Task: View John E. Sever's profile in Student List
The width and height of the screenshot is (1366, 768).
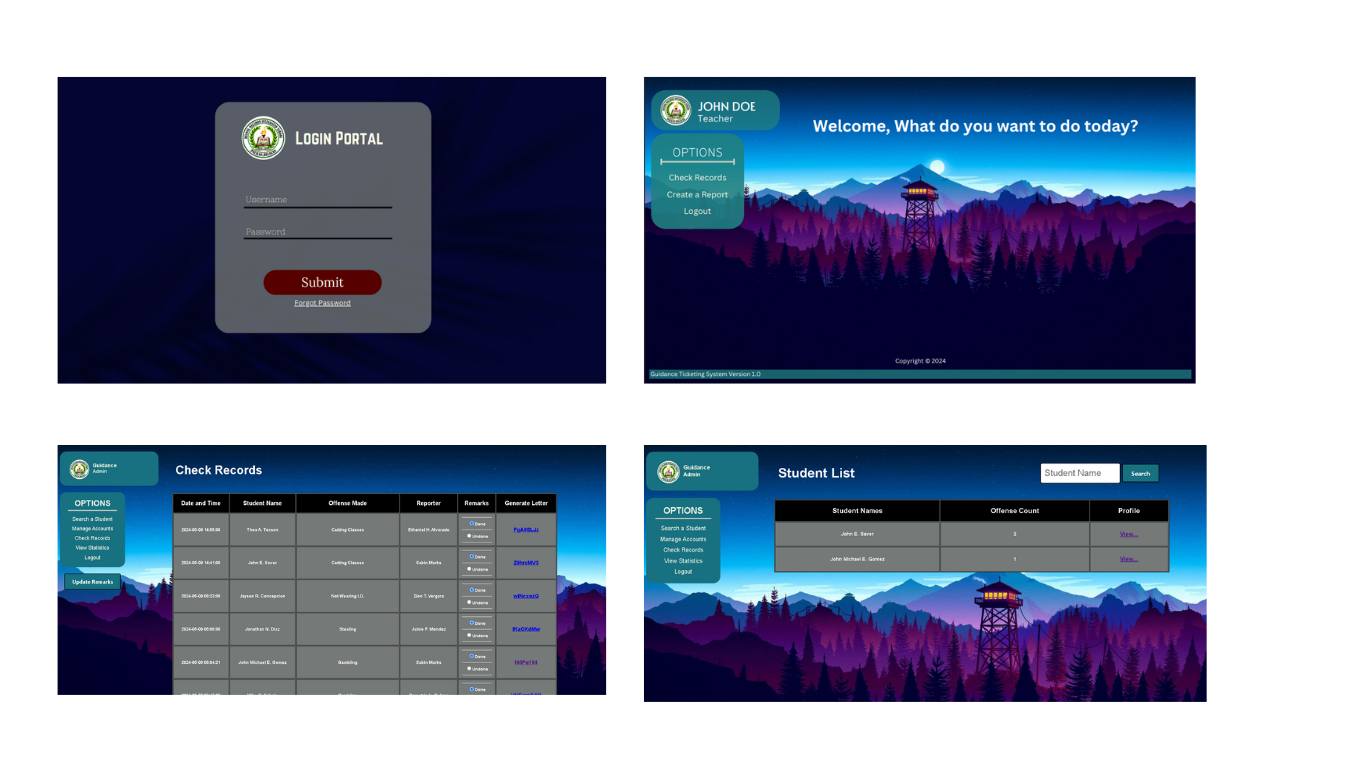Action: (x=1129, y=534)
